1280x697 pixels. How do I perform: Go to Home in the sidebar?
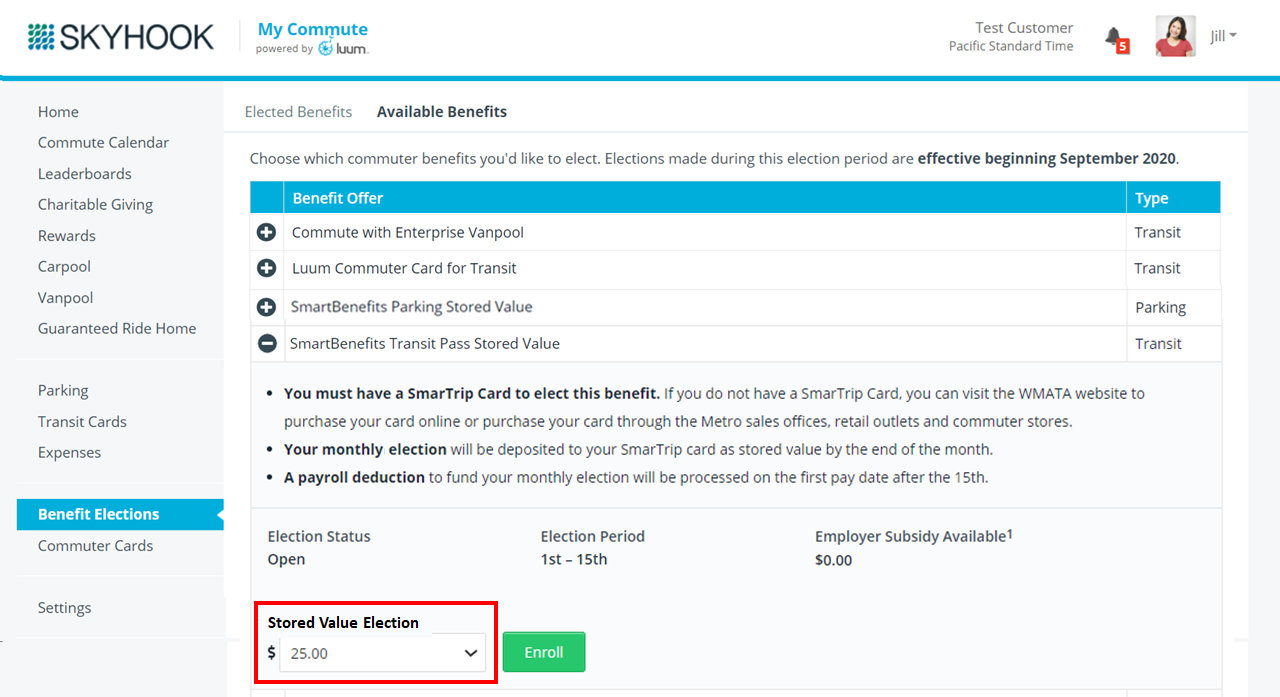click(x=58, y=112)
